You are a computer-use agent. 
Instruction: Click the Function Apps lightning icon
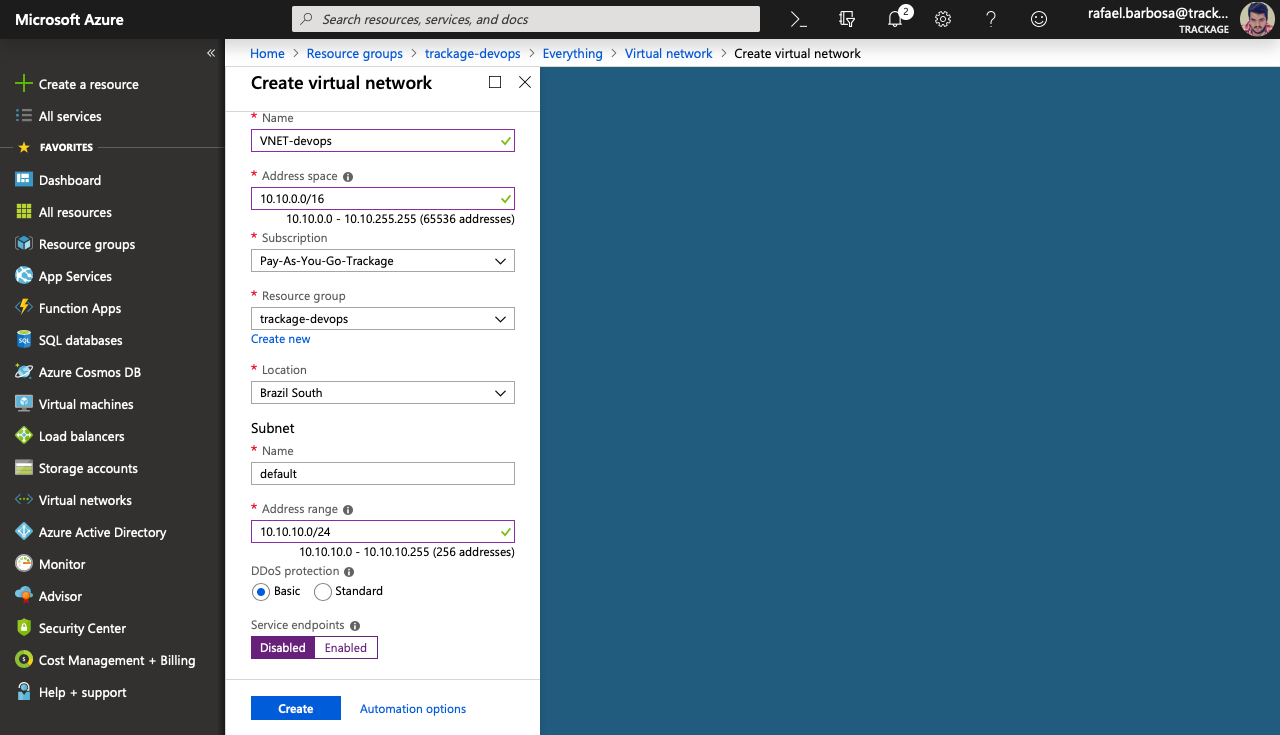tap(24, 308)
